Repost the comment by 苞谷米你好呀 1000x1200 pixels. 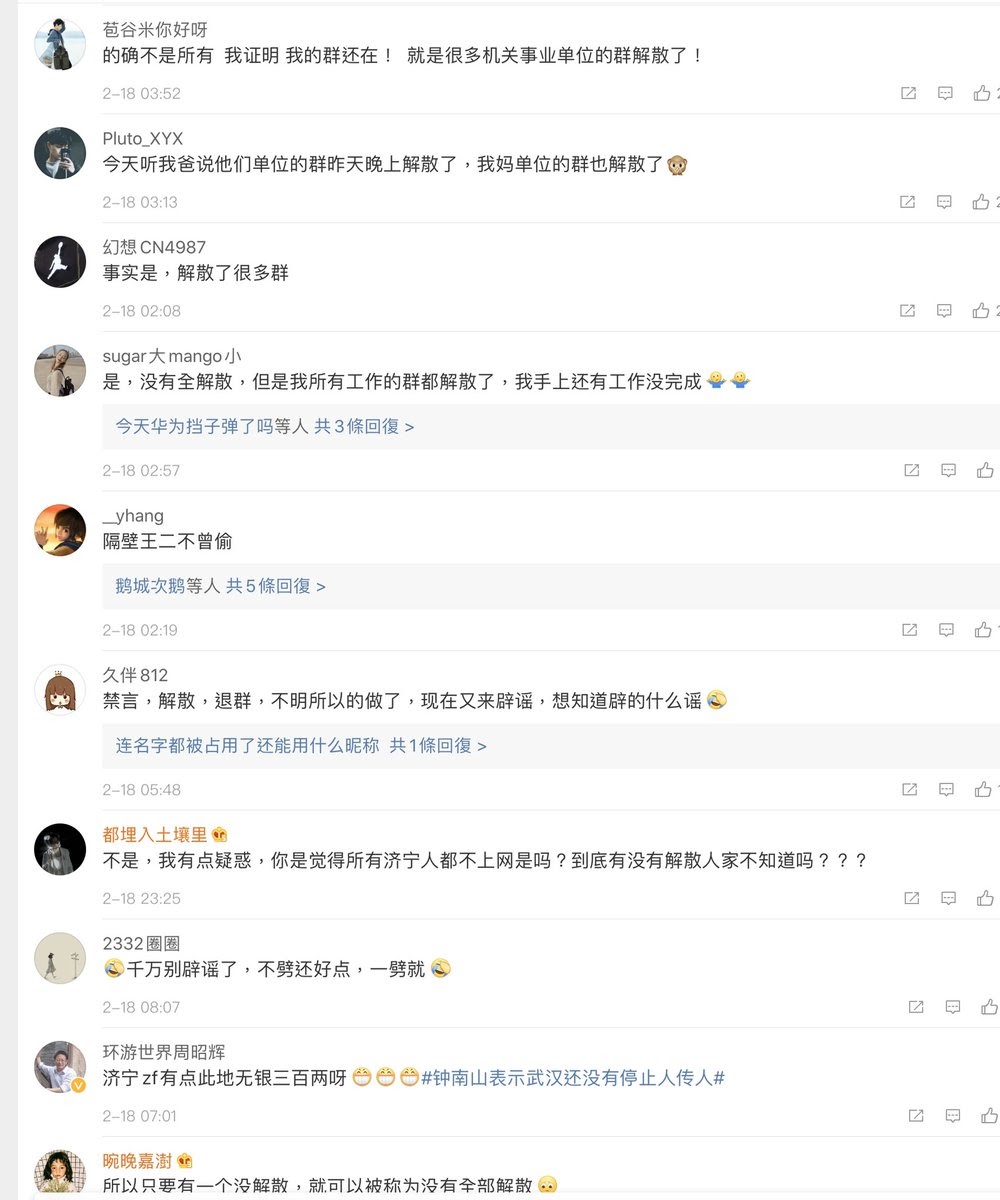[x=908, y=93]
